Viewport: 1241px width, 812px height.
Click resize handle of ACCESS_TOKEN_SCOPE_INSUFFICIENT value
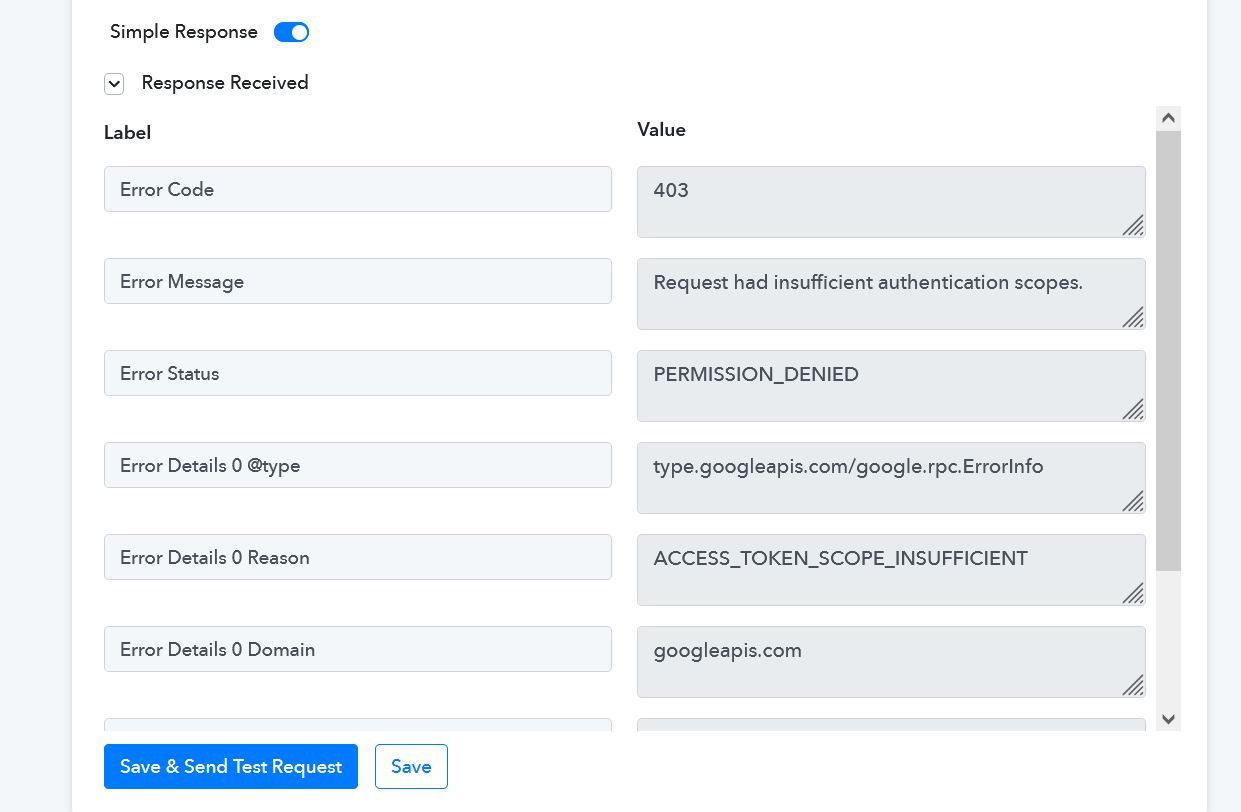pos(1133,594)
